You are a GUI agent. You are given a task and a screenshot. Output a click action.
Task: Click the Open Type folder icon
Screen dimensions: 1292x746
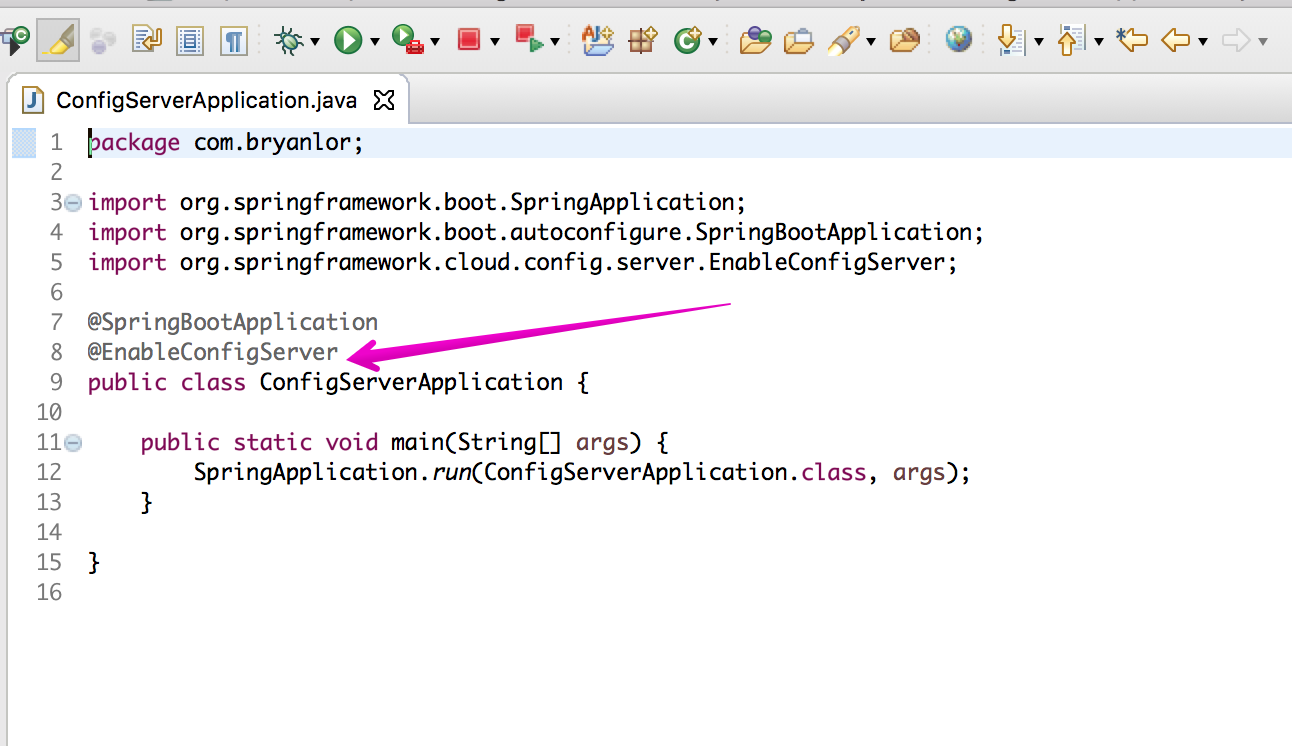[755, 40]
